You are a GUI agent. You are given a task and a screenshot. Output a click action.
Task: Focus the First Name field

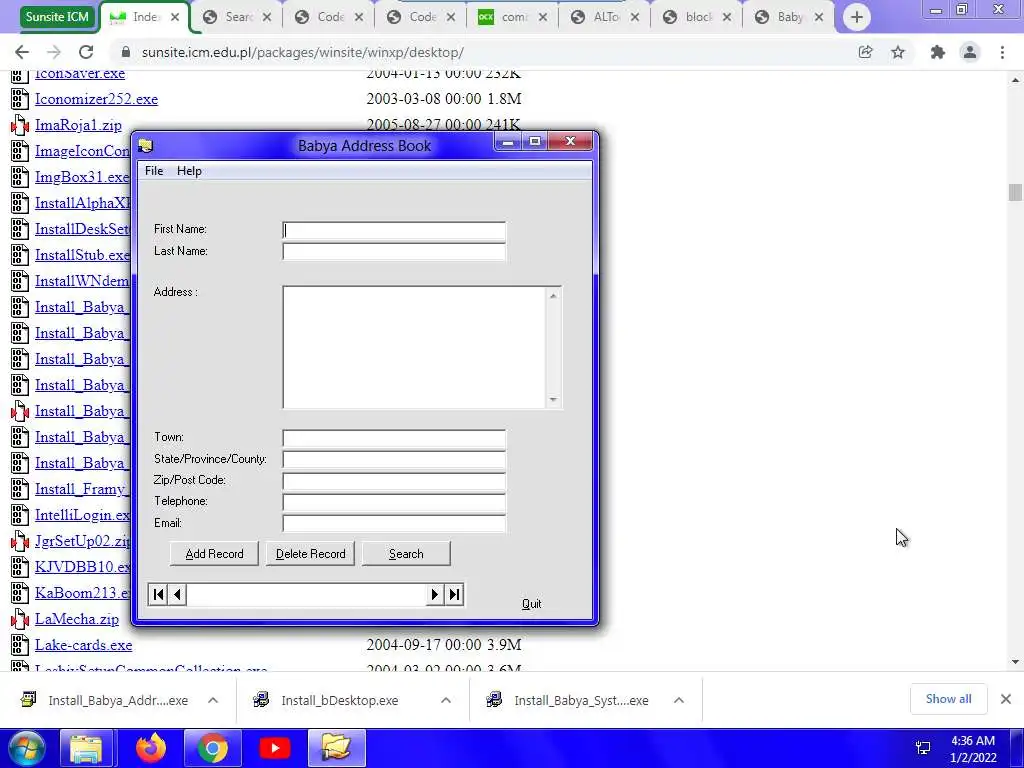394,231
